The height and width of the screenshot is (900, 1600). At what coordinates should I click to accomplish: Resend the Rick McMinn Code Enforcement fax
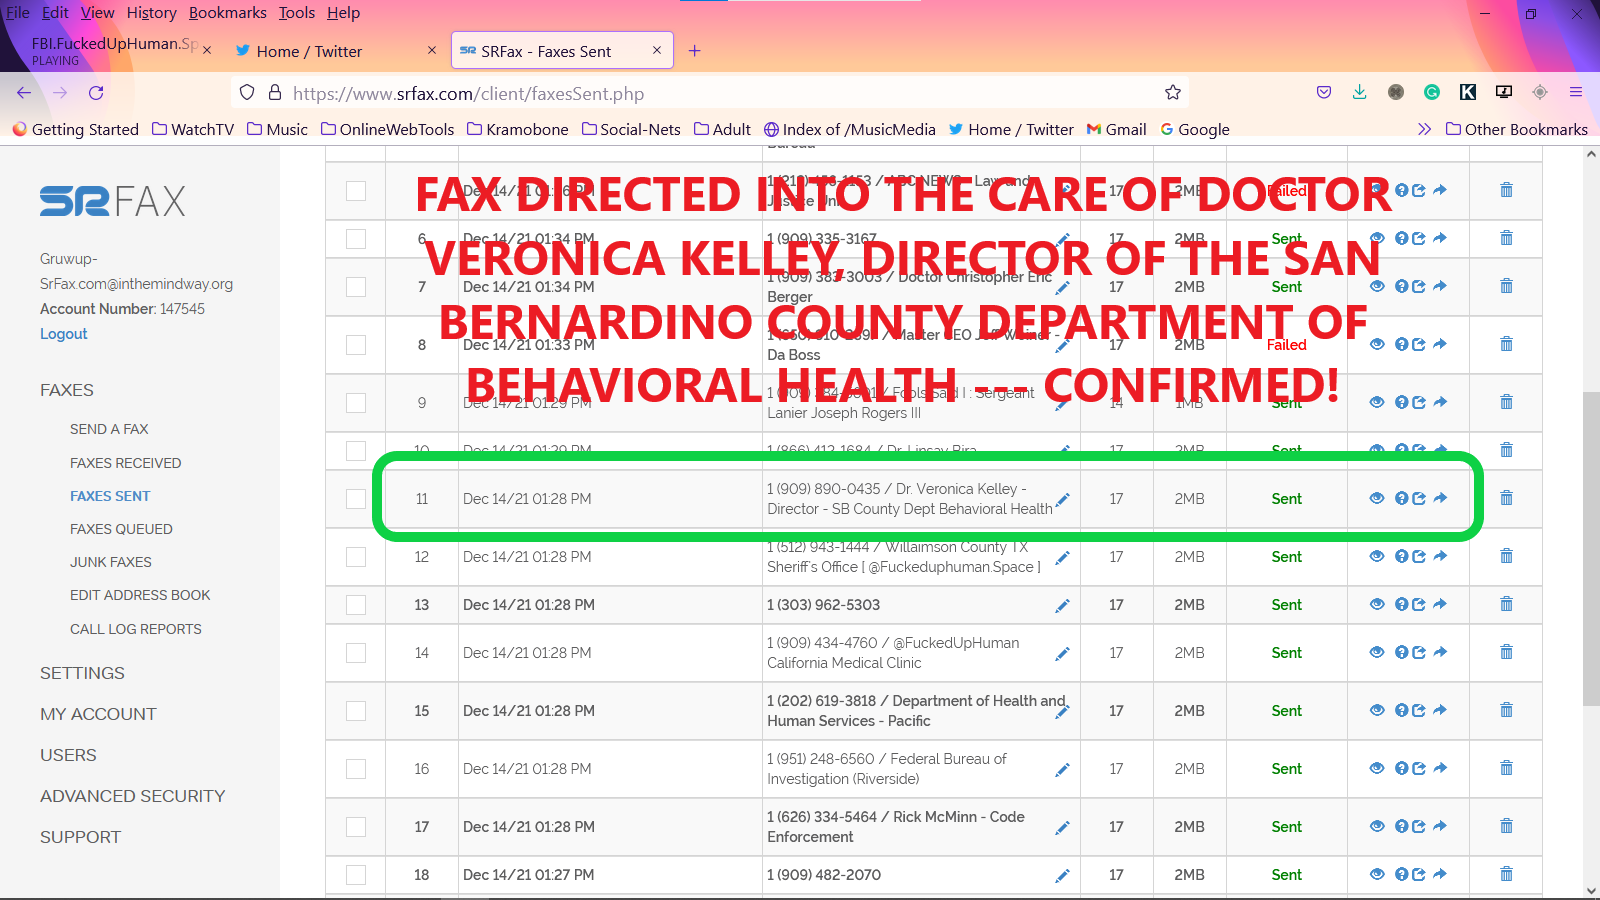tap(1419, 826)
